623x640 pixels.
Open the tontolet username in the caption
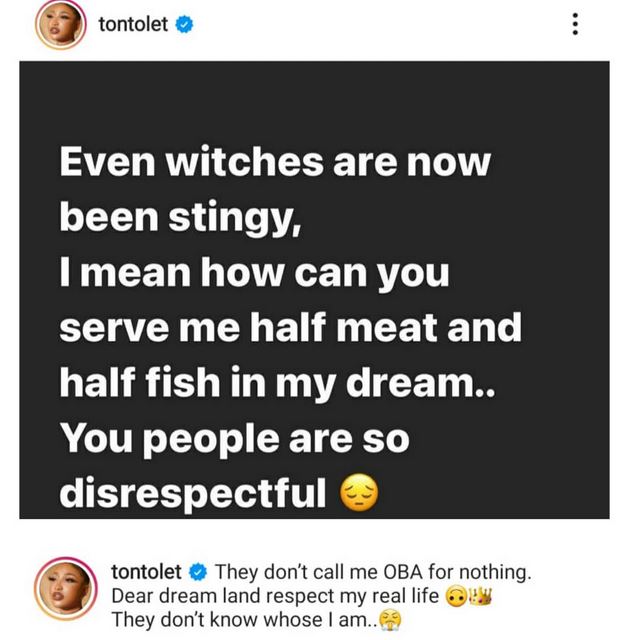(147, 572)
